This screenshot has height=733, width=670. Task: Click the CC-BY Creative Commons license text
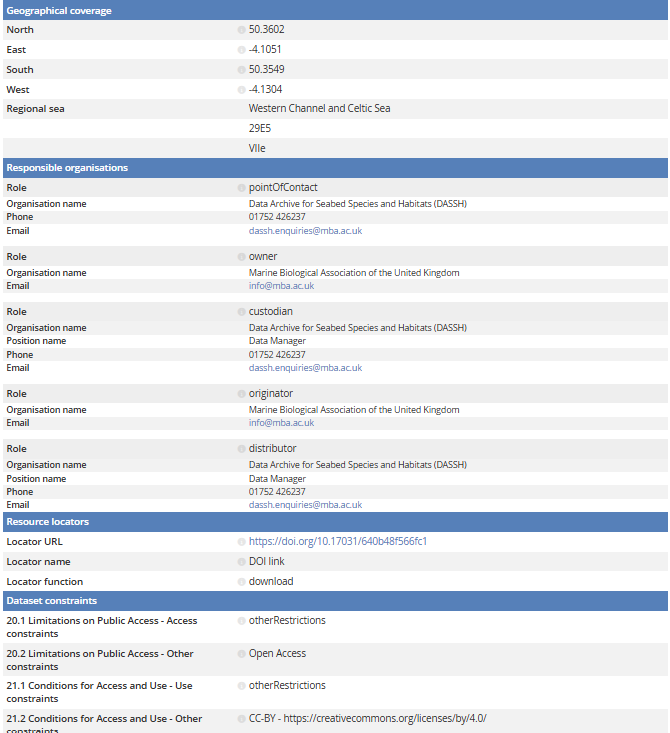367,718
